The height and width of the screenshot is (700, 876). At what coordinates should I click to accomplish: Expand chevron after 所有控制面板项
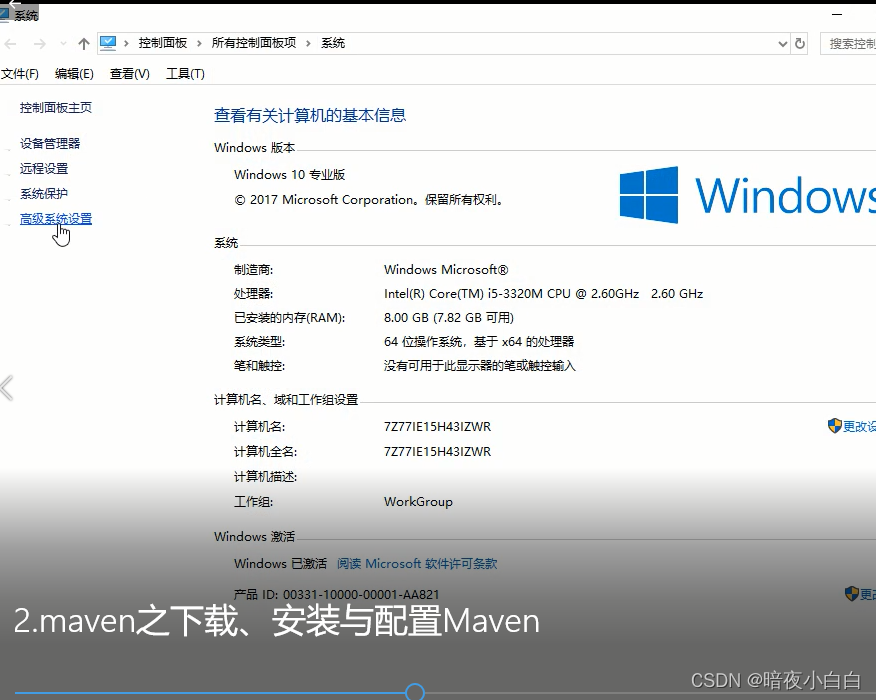308,44
